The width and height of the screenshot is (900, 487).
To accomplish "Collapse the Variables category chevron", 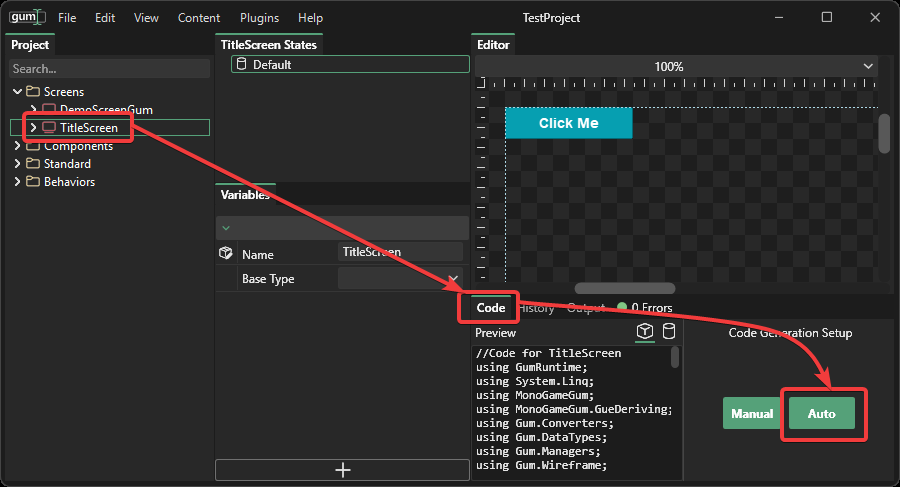I will (x=226, y=228).
